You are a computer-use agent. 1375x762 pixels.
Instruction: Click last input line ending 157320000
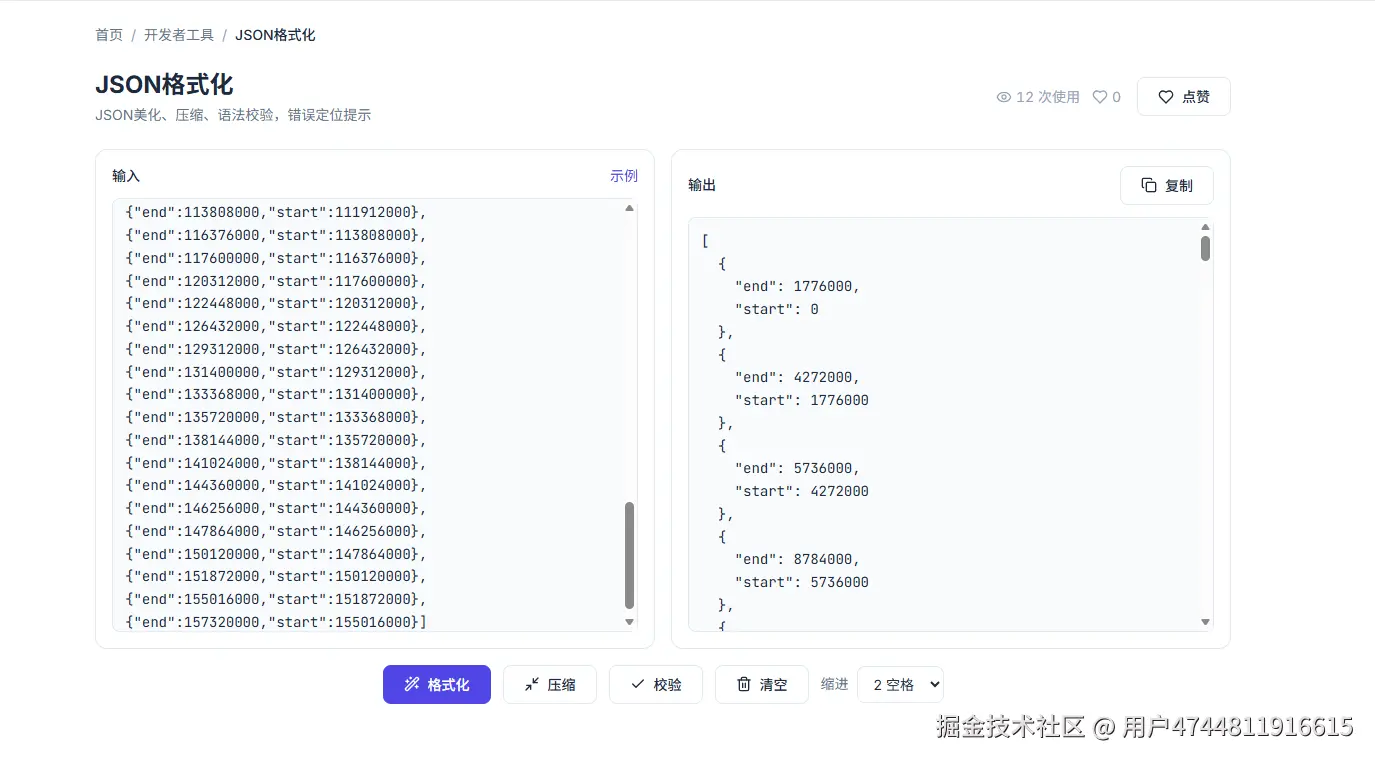click(x=276, y=622)
